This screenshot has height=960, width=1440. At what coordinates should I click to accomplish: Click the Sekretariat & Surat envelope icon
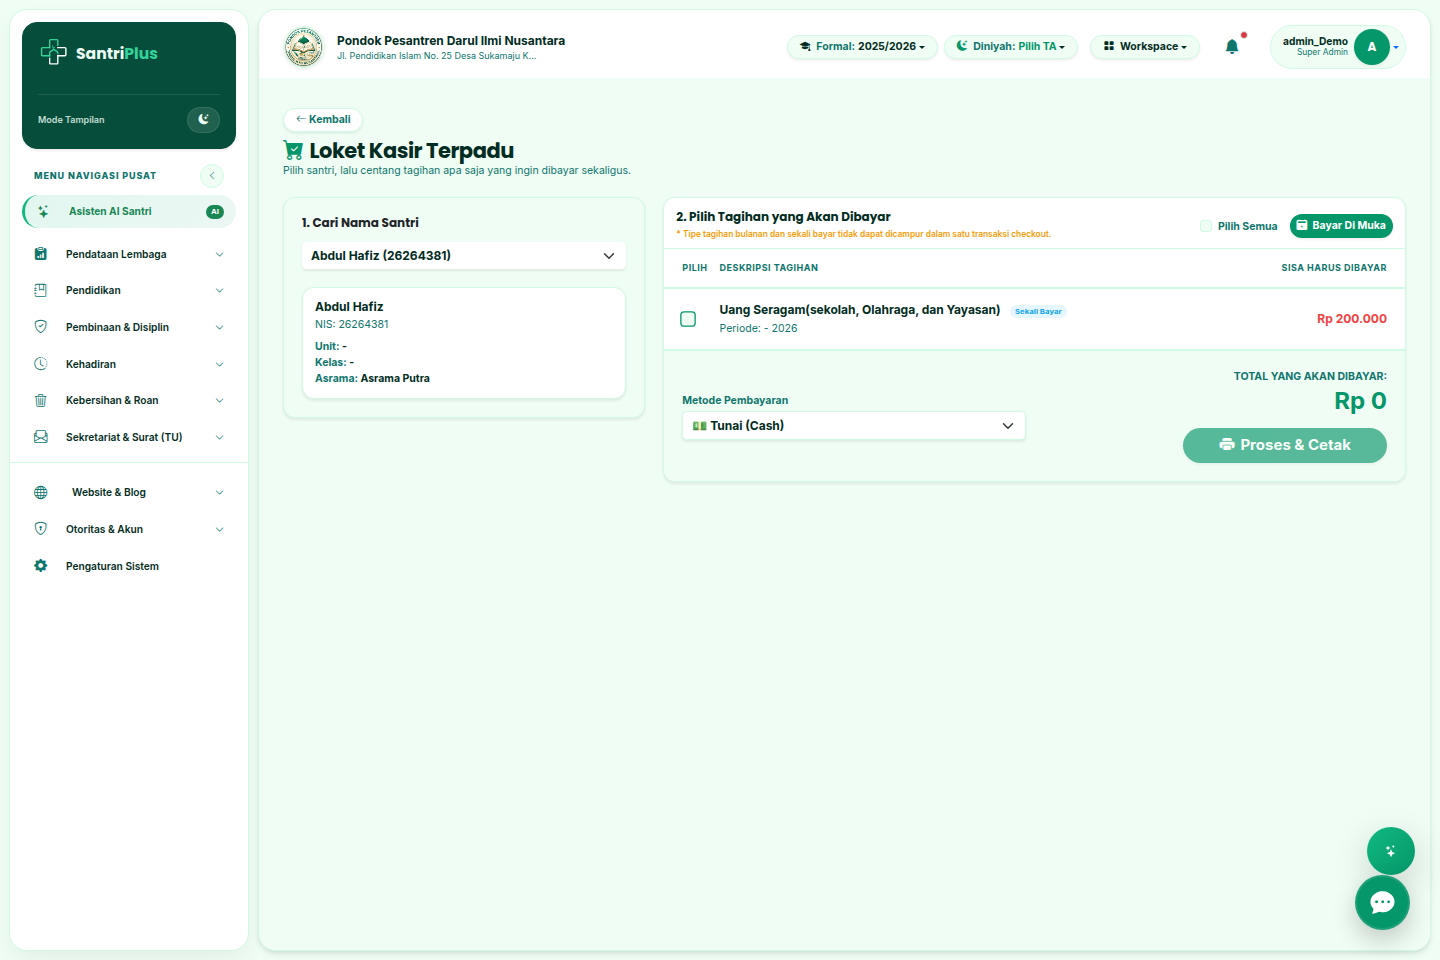point(41,437)
